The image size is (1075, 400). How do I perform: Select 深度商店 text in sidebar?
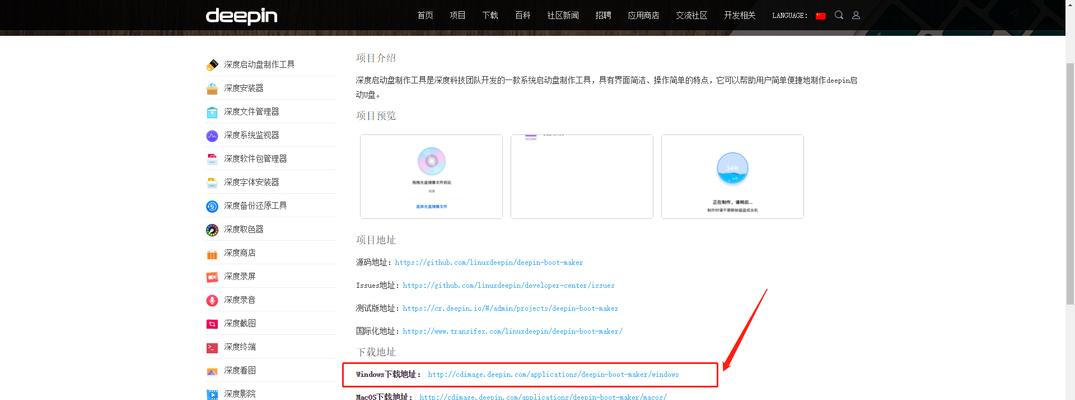pos(239,253)
